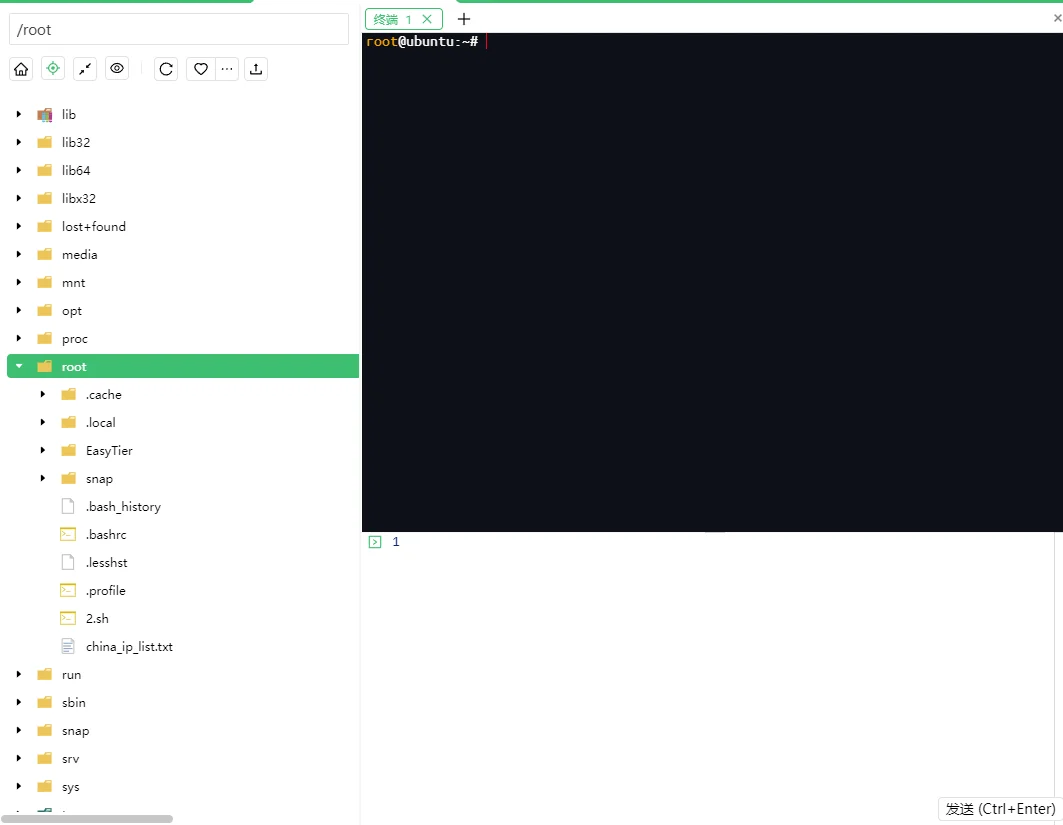Expand the EasyTier folder
The width and height of the screenshot is (1063, 825).
pos(43,451)
